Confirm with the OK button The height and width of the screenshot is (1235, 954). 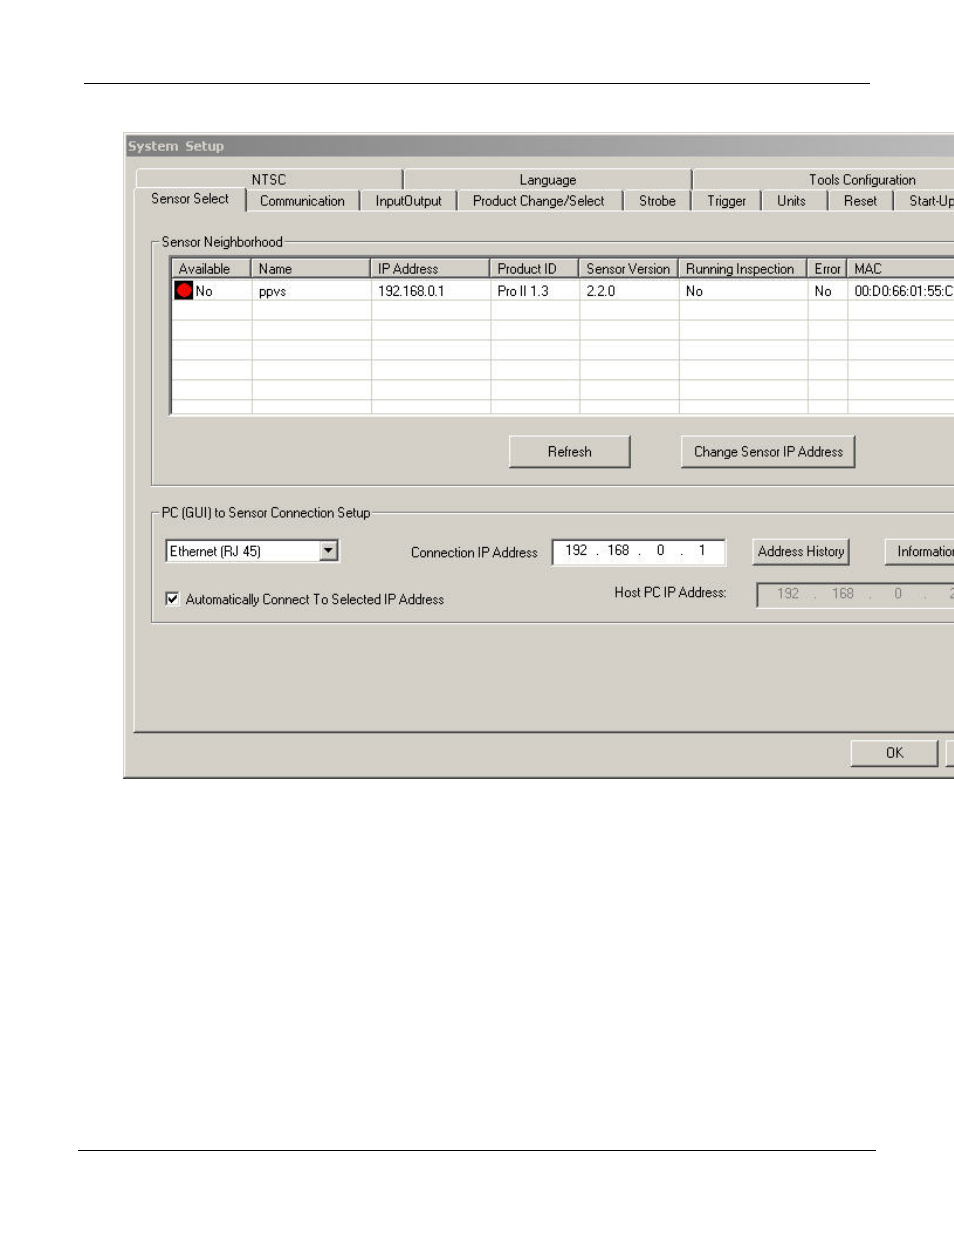(894, 753)
